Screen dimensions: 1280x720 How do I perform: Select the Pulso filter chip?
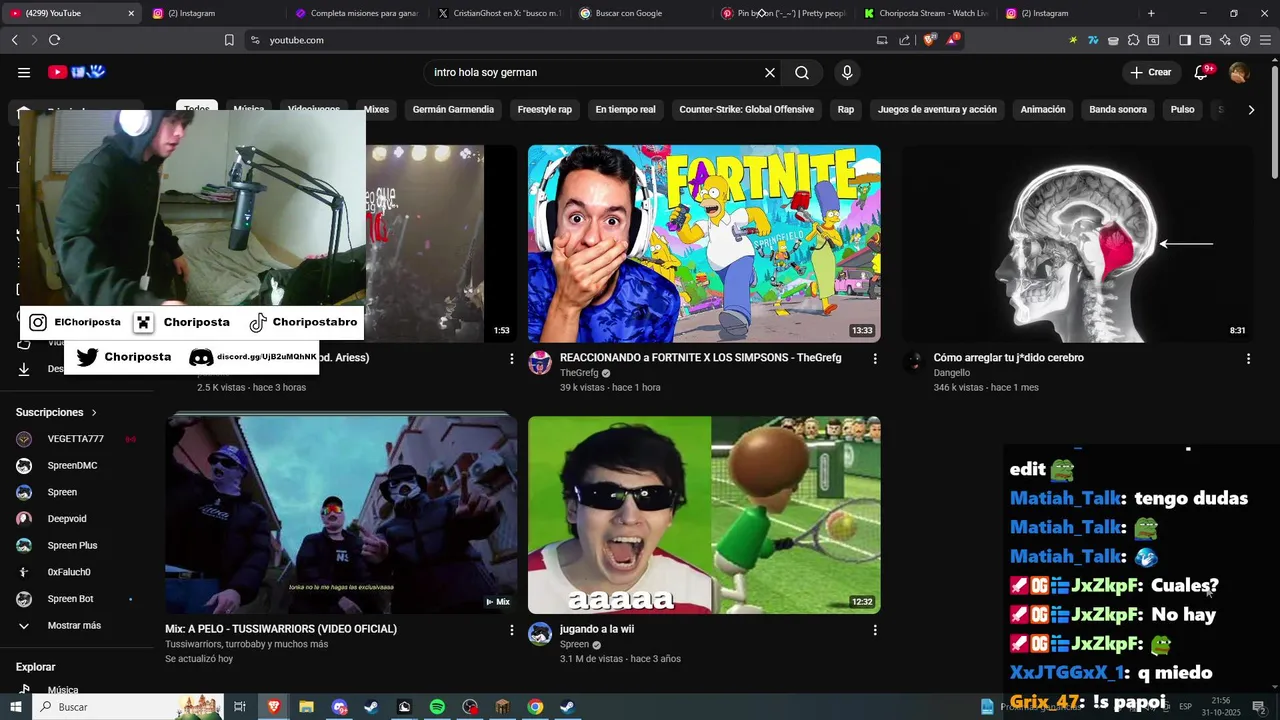(1183, 110)
